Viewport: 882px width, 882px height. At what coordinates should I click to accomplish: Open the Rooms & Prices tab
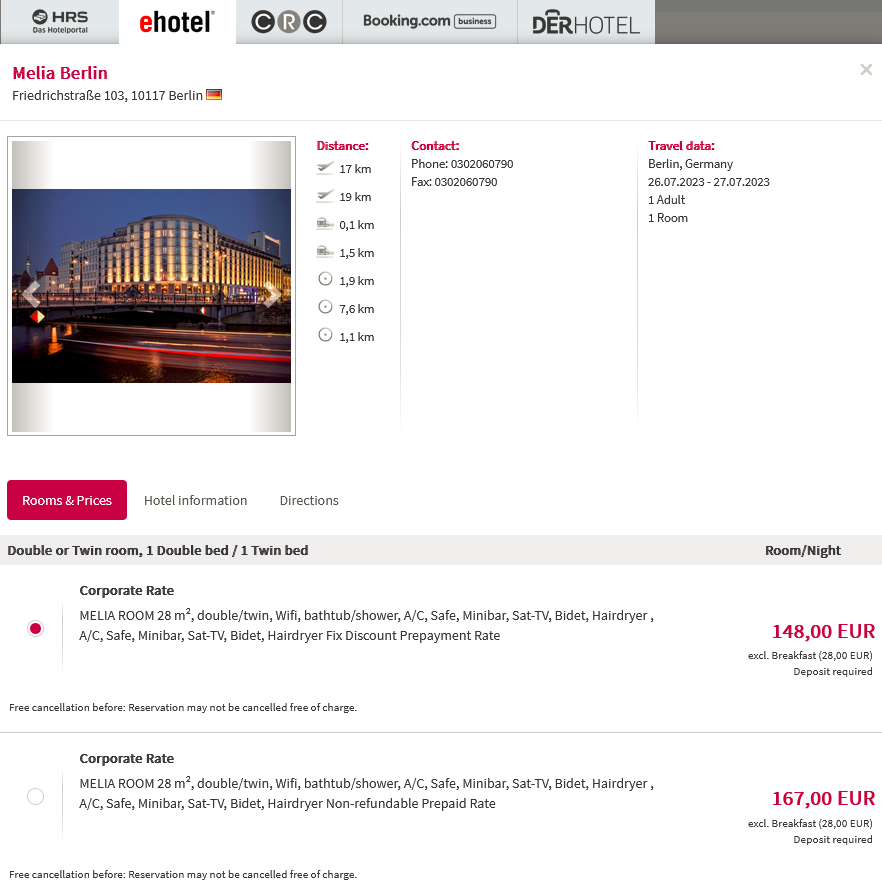tap(67, 500)
